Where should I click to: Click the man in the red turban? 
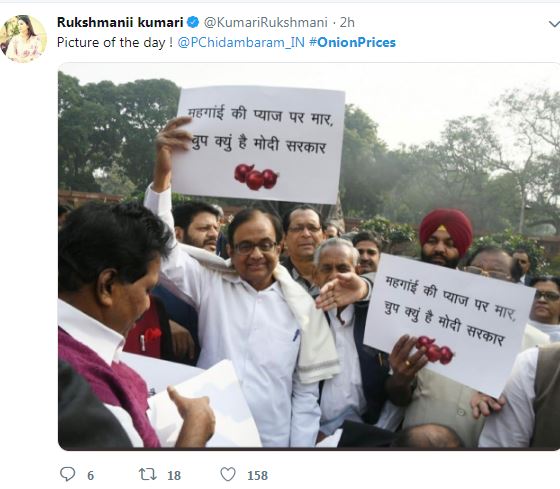445,239
